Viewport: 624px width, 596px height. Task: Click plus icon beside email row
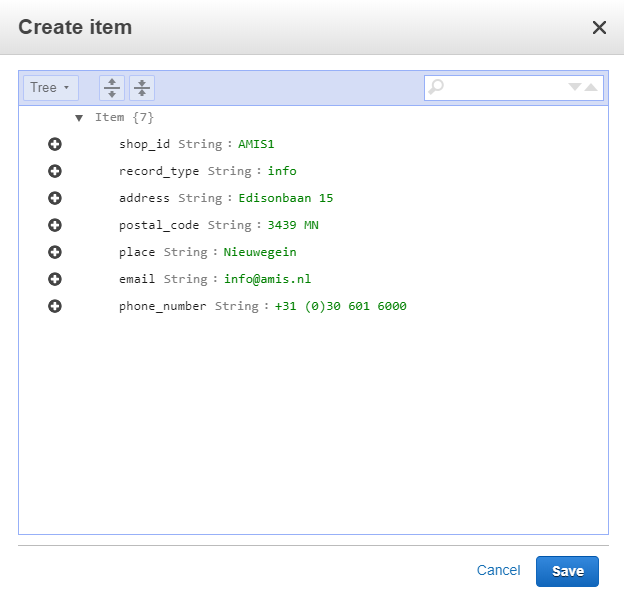point(55,279)
